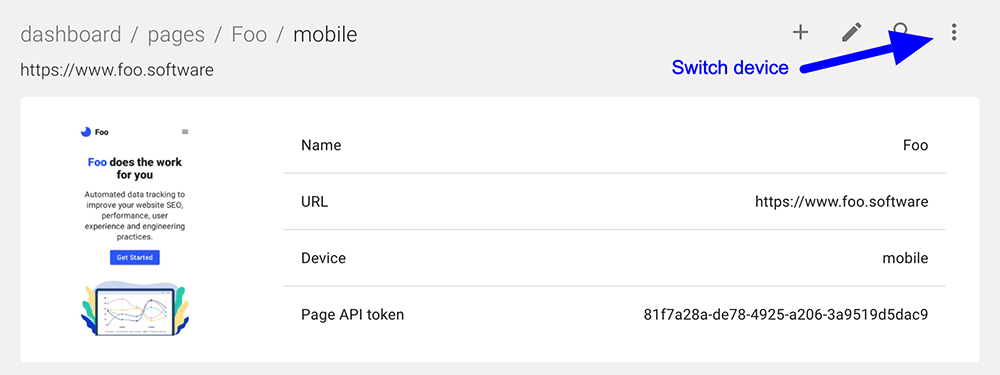Click the Device row value mobile
The height and width of the screenshot is (375, 1000).
(905, 258)
